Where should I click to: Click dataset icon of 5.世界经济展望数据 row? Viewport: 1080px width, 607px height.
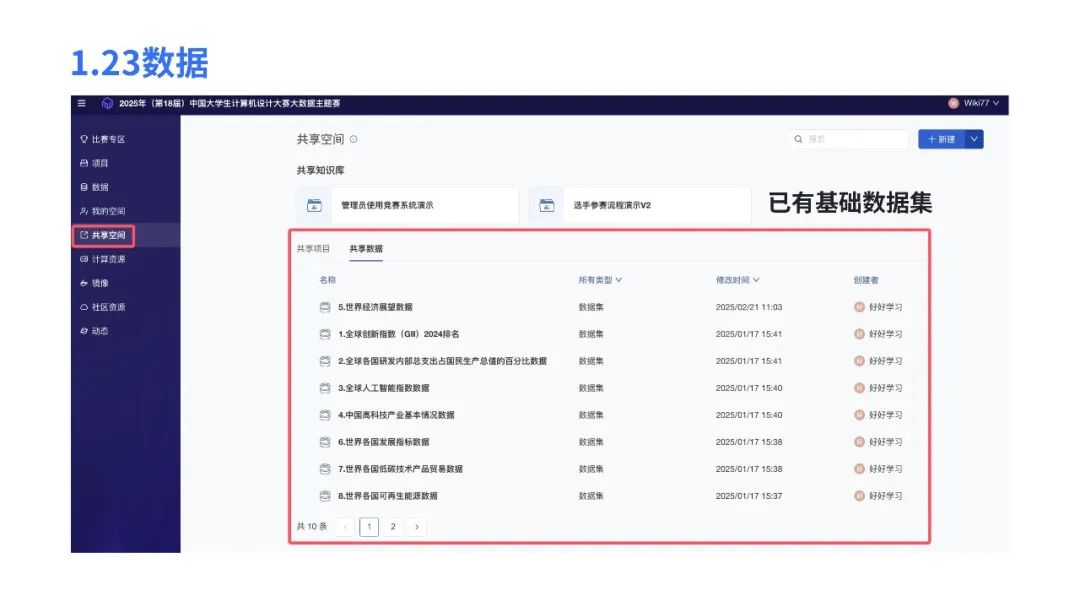(325, 307)
